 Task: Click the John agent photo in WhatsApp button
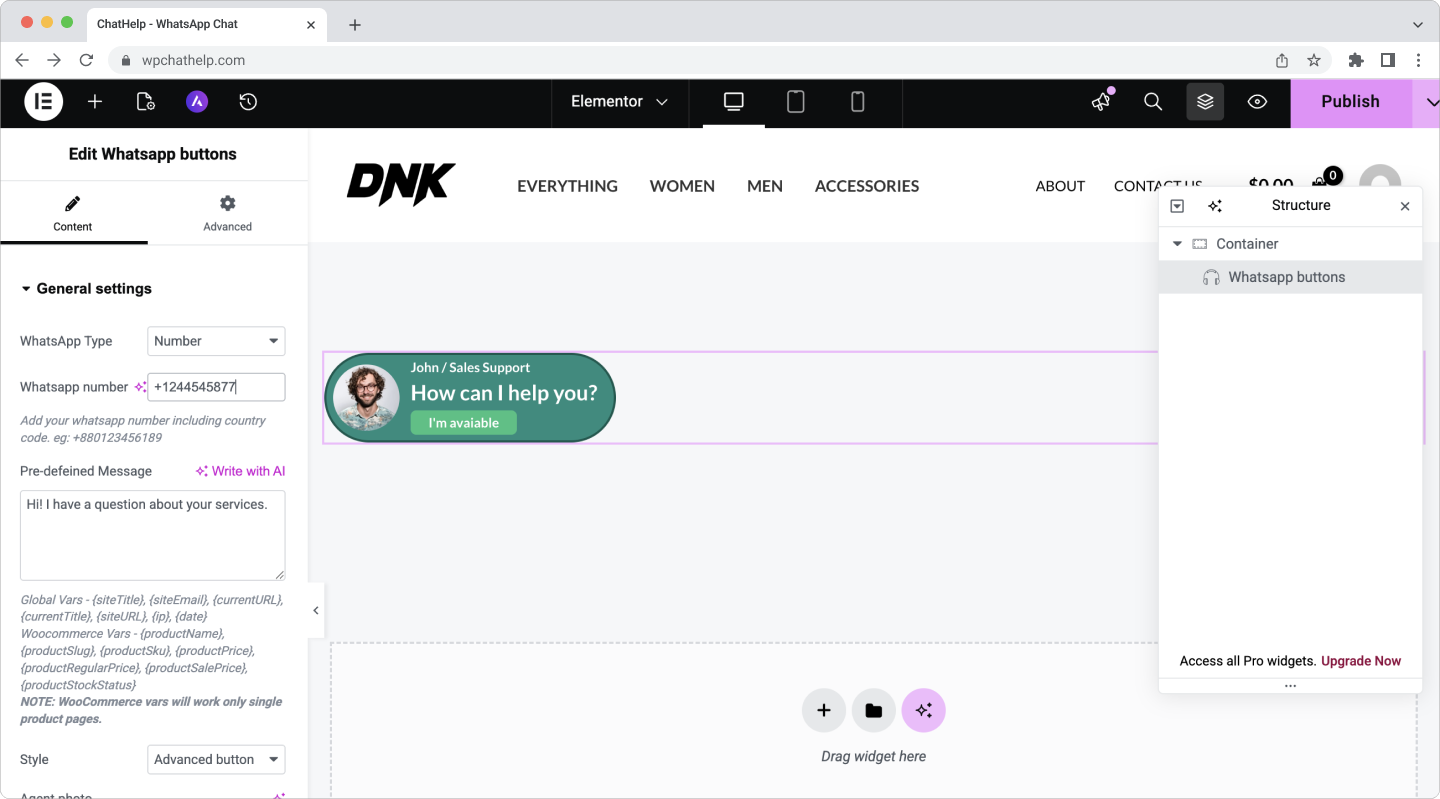(366, 398)
